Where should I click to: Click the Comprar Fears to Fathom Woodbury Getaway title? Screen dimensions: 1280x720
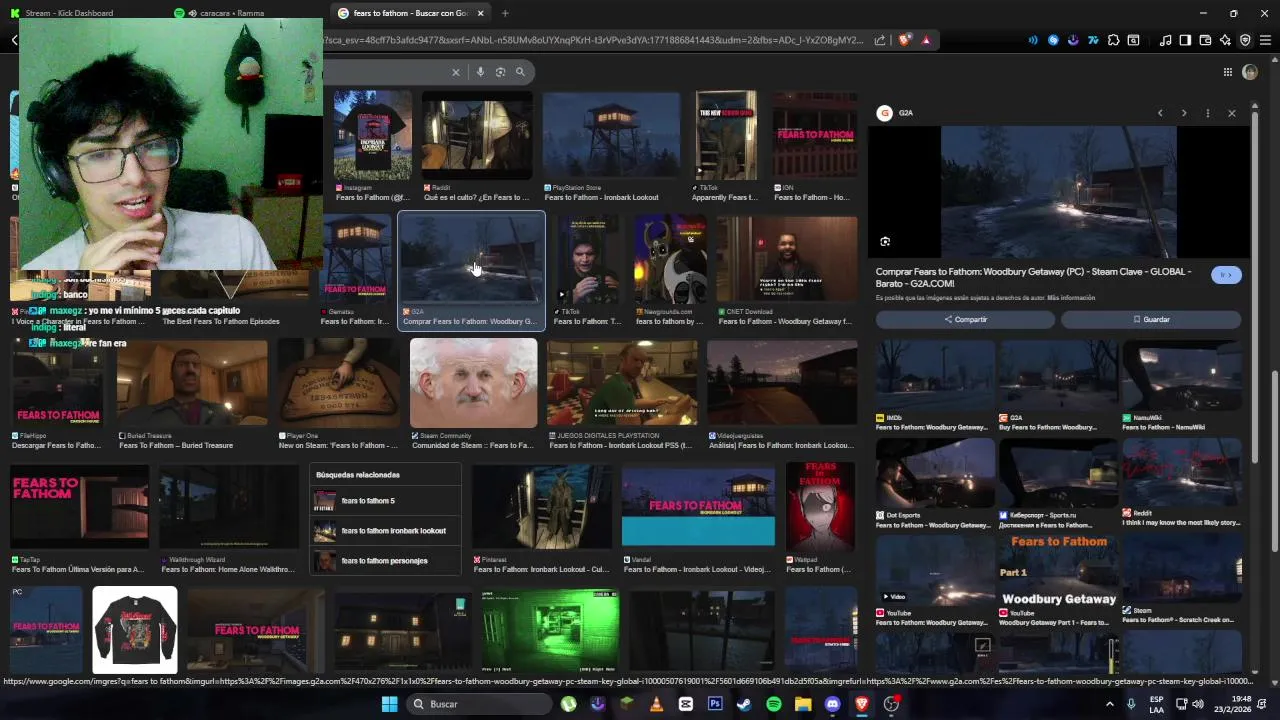pyautogui.click(x=1033, y=277)
